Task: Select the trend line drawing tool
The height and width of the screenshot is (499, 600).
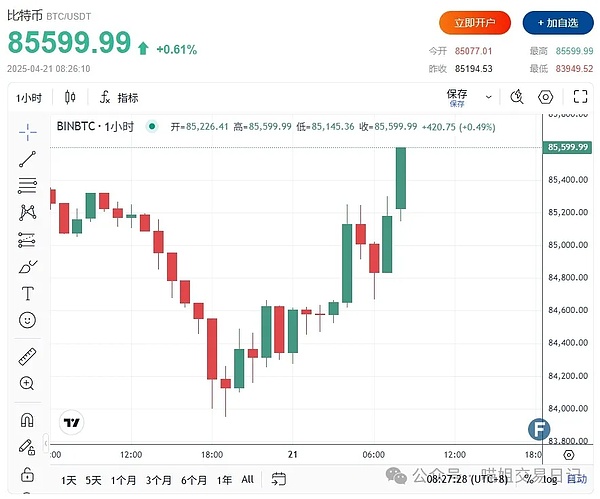Action: click(x=27, y=158)
